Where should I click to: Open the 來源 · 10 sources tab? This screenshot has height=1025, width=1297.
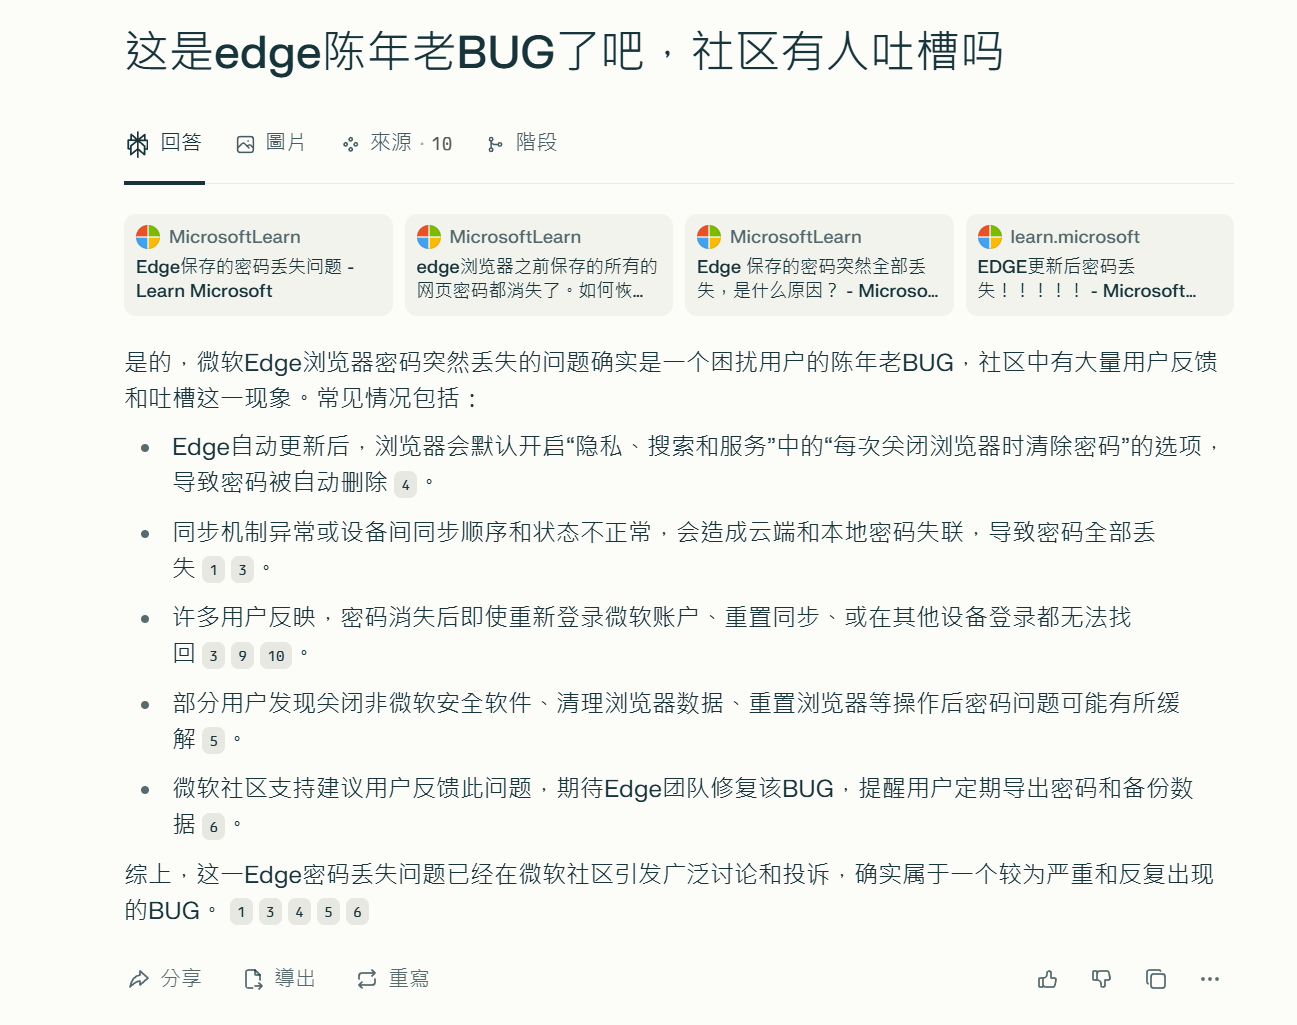[x=397, y=143]
